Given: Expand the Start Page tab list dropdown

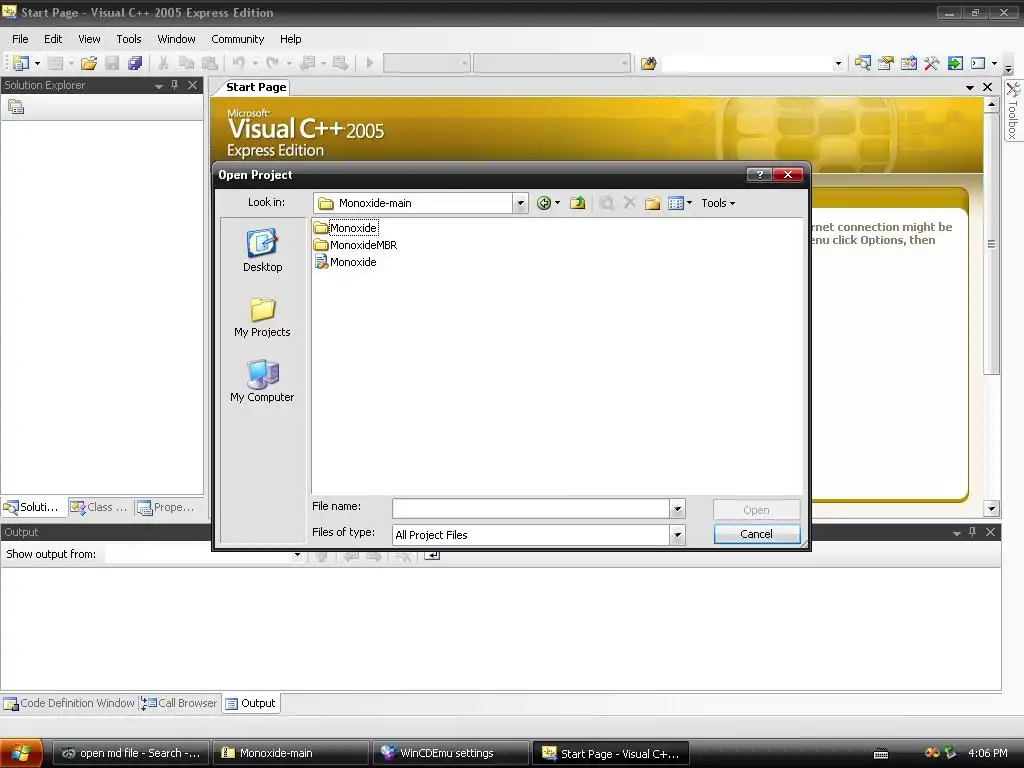Looking at the screenshot, I should pos(970,87).
